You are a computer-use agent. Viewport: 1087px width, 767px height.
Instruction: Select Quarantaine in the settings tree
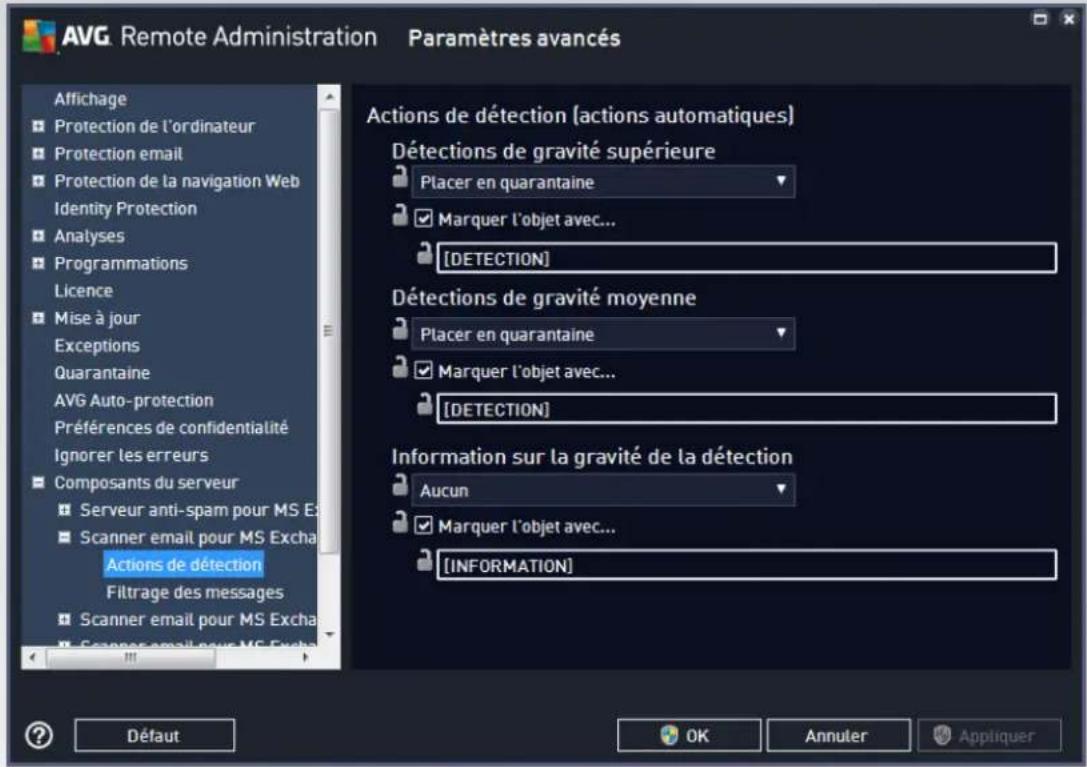[x=102, y=373]
